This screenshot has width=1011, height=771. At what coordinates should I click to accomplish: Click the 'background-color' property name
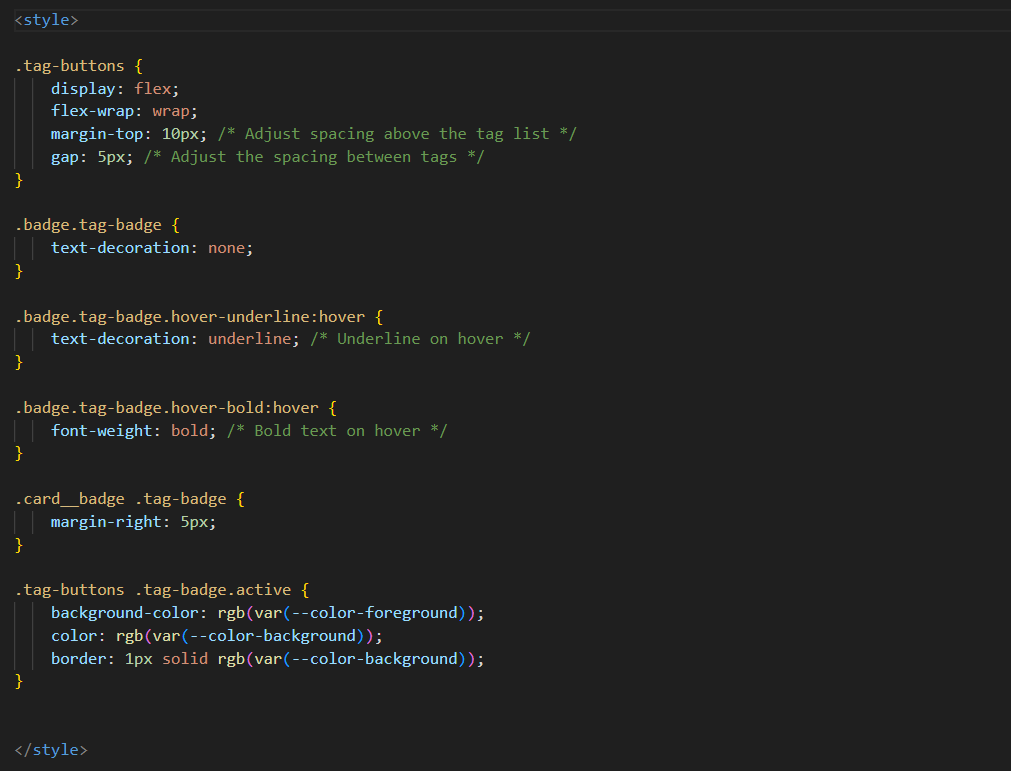tap(125, 613)
